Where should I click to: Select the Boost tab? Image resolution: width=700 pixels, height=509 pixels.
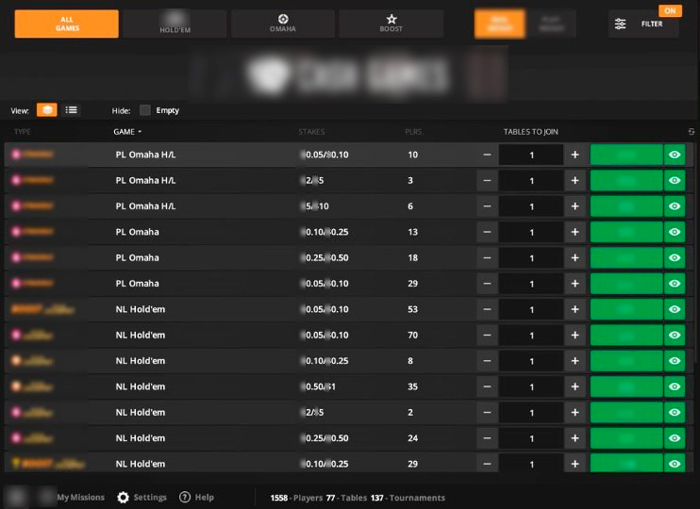(x=391, y=24)
